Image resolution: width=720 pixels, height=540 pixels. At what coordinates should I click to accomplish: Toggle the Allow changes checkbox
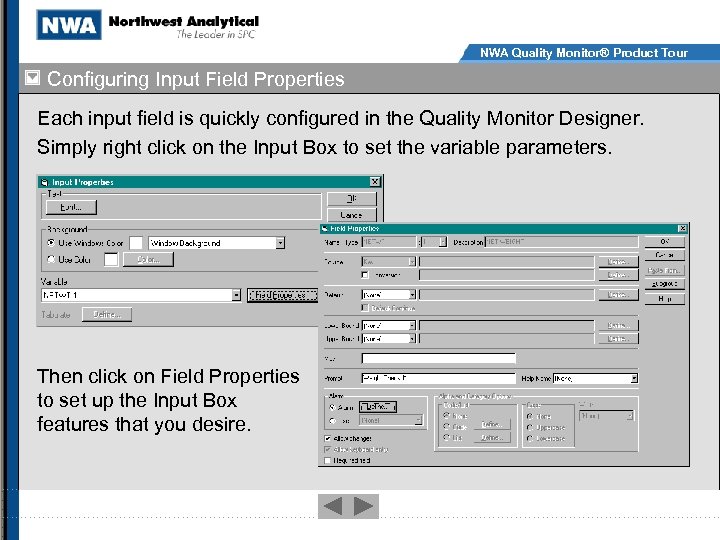click(x=327, y=439)
